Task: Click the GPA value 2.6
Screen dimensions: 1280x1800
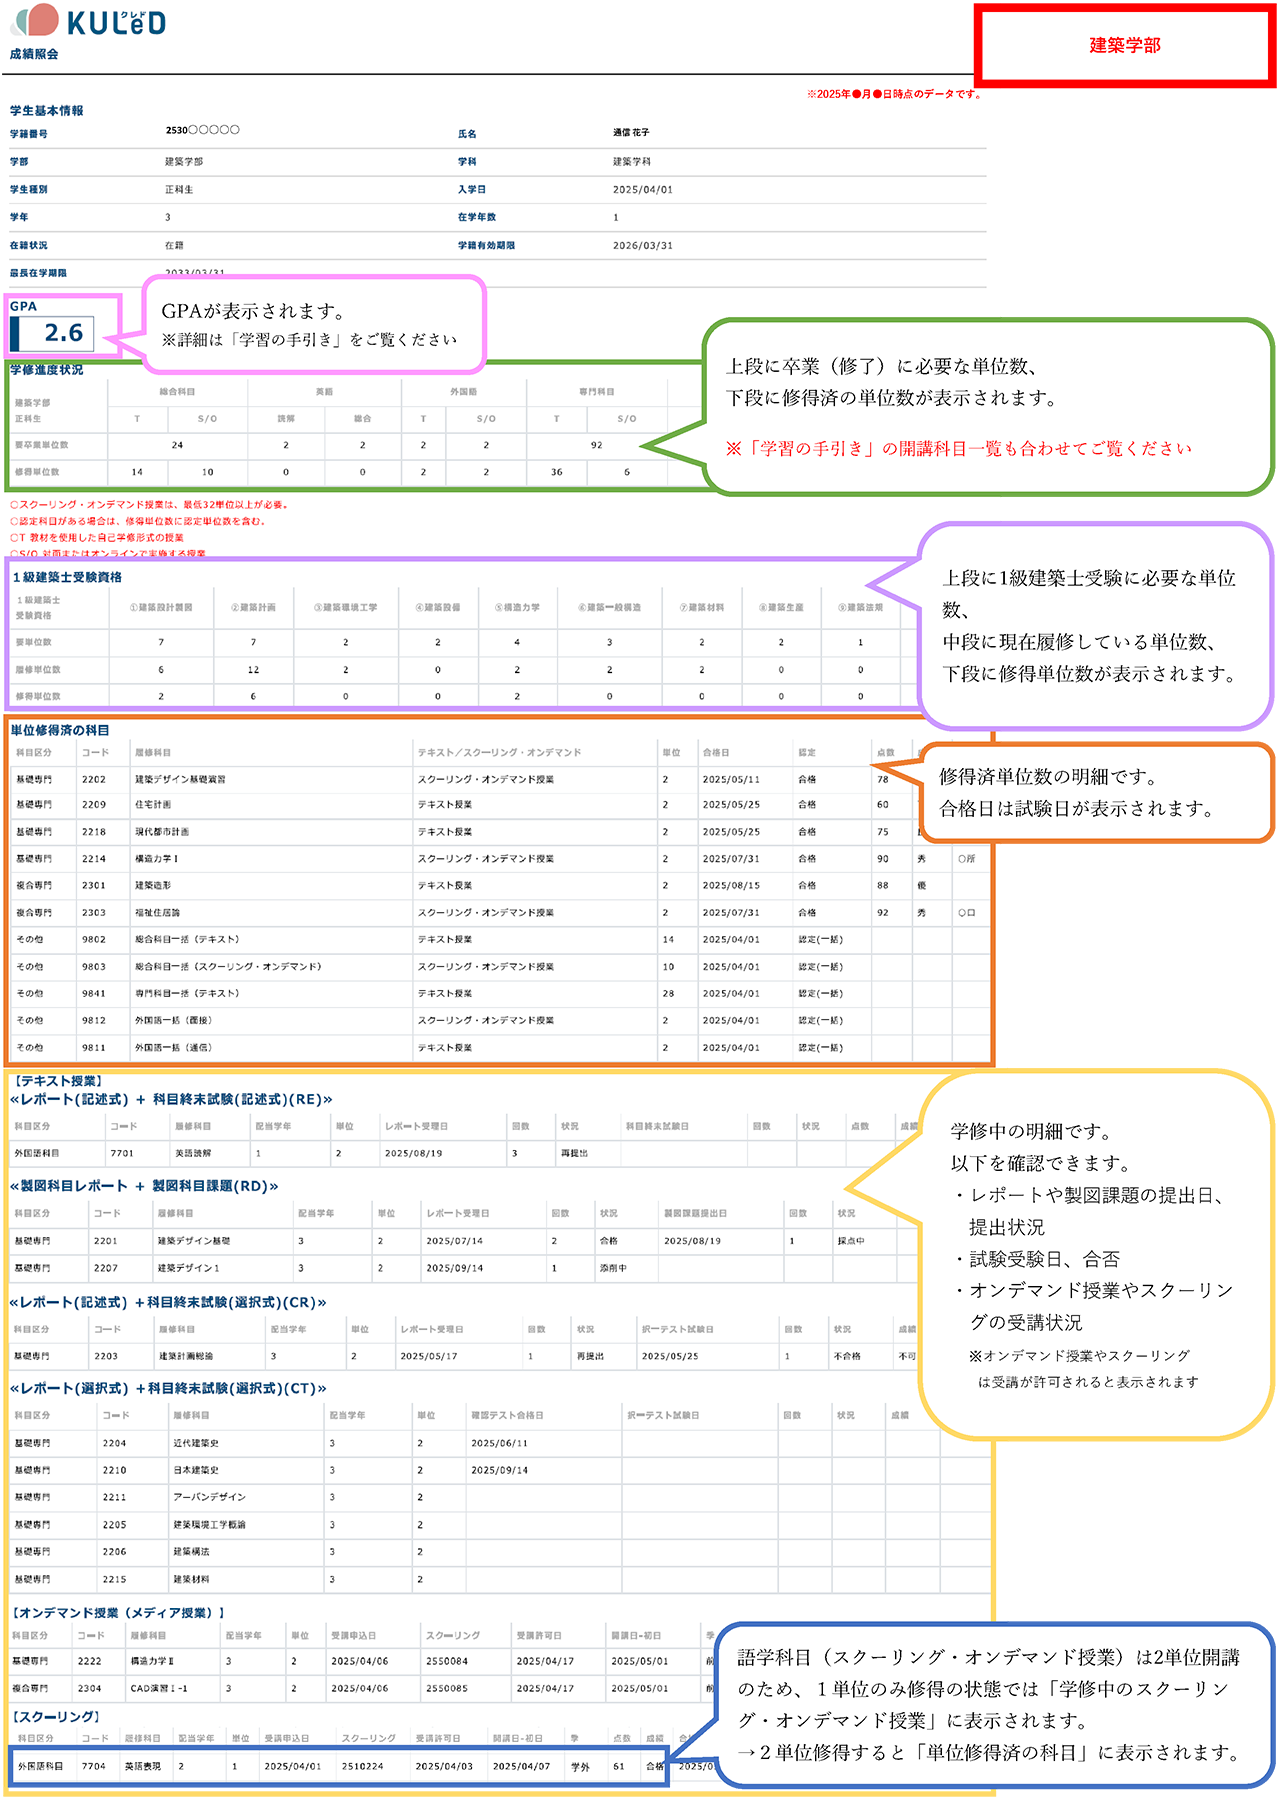Action: click(x=63, y=333)
